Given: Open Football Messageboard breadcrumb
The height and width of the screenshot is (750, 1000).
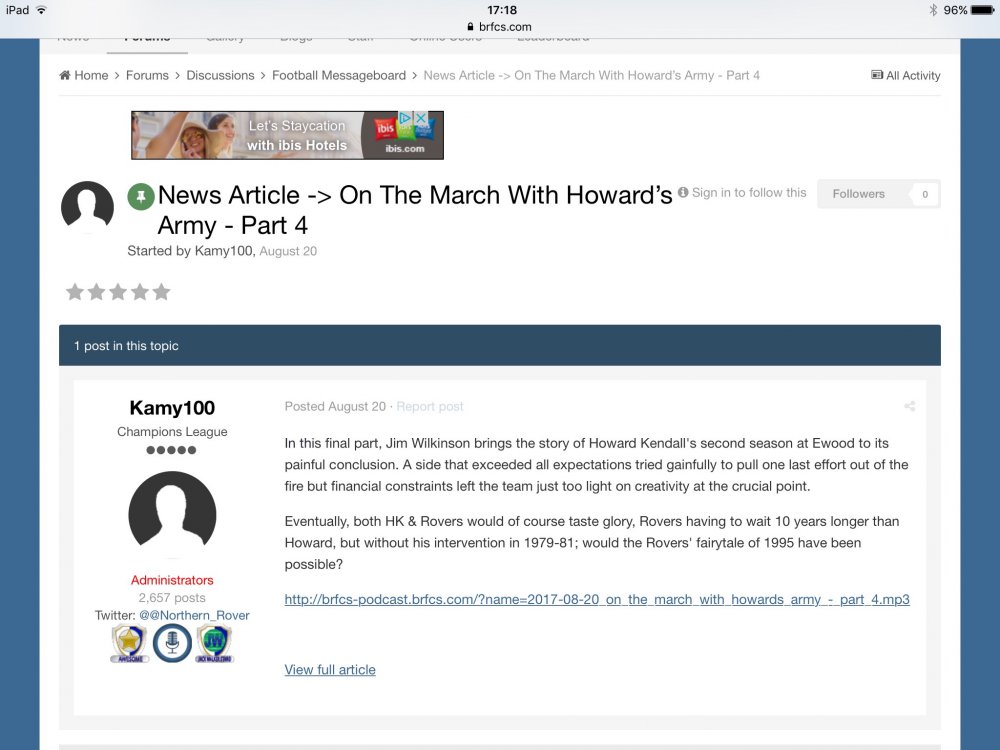Looking at the screenshot, I should [x=339, y=75].
